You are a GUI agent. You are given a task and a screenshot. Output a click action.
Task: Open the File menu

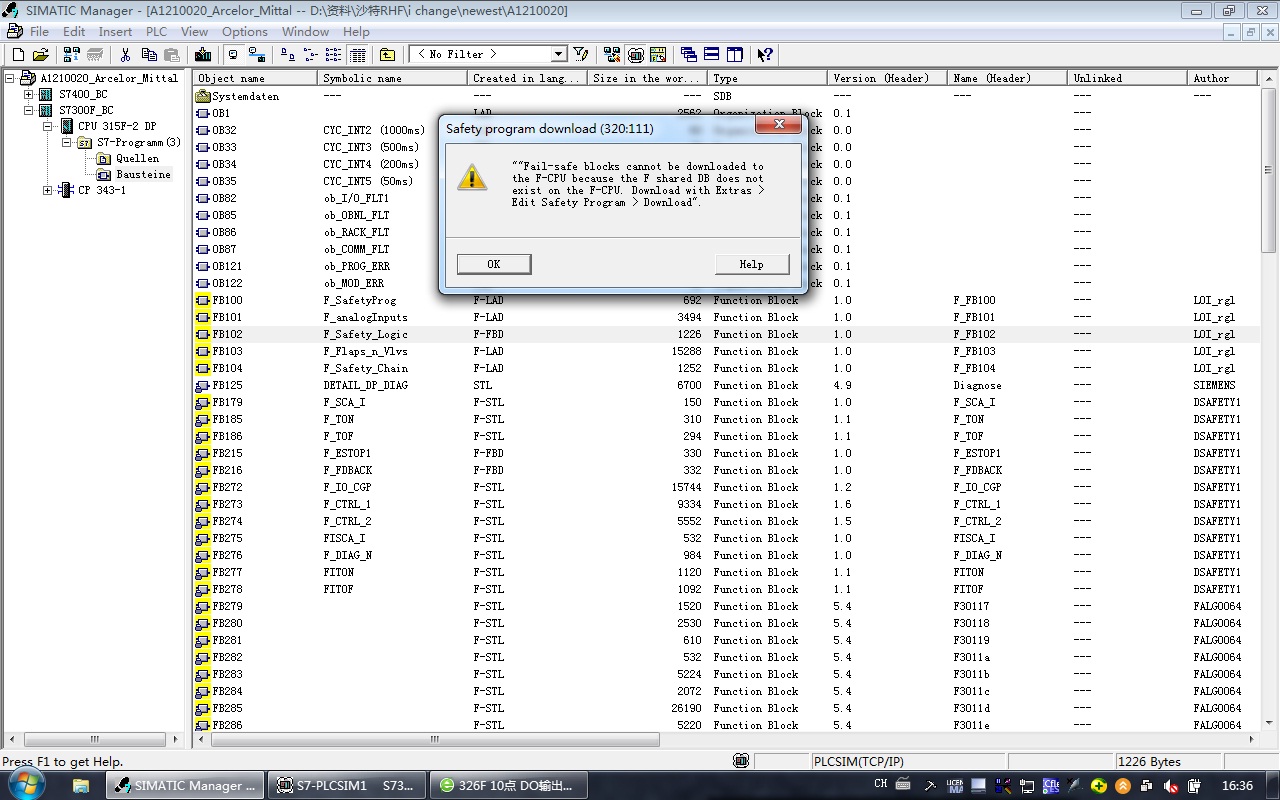pyautogui.click(x=40, y=31)
